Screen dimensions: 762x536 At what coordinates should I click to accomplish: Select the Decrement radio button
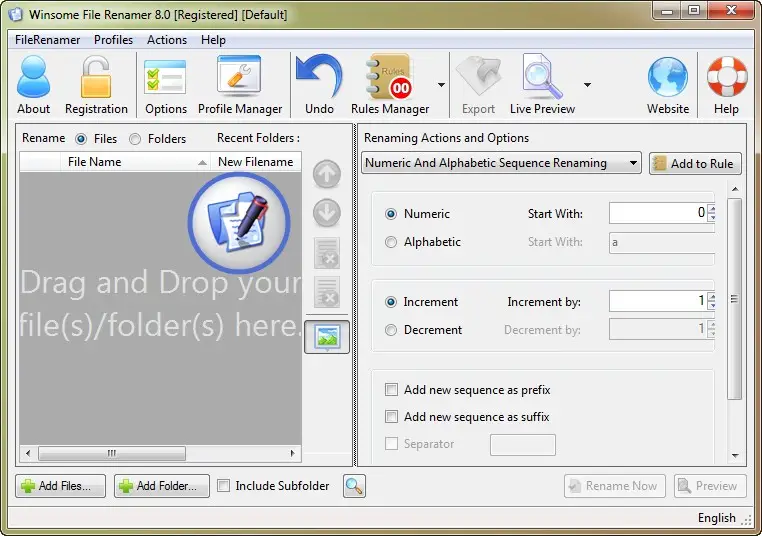point(391,330)
